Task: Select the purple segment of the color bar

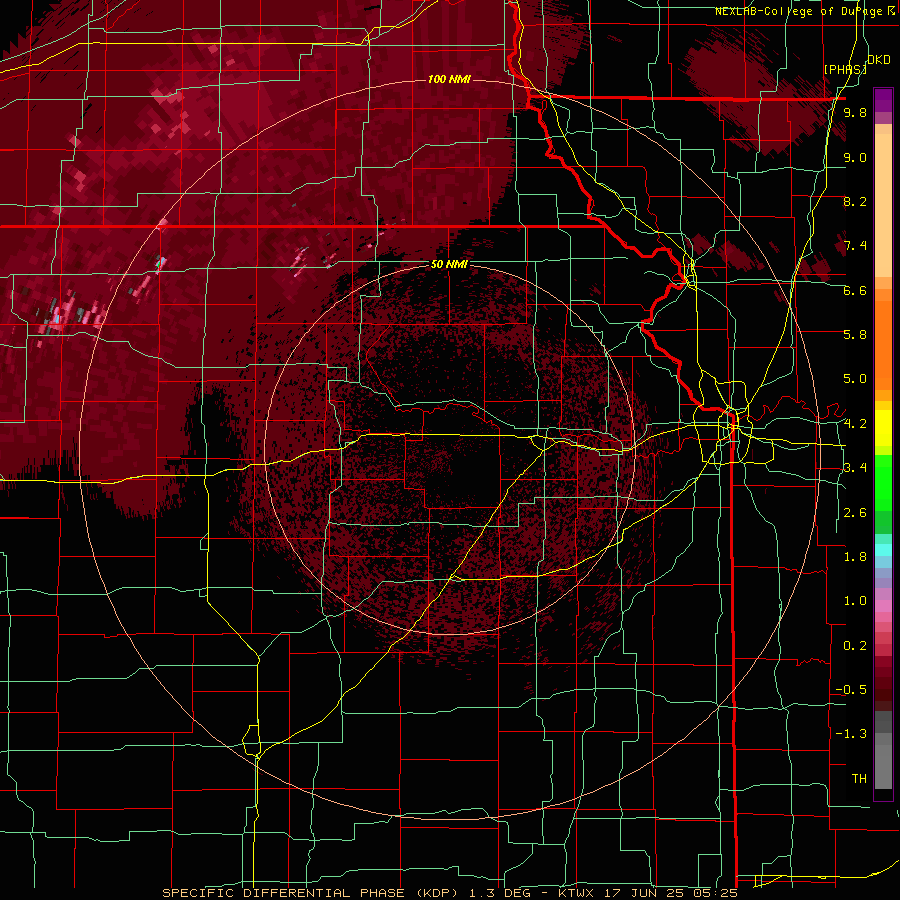Action: [883, 100]
